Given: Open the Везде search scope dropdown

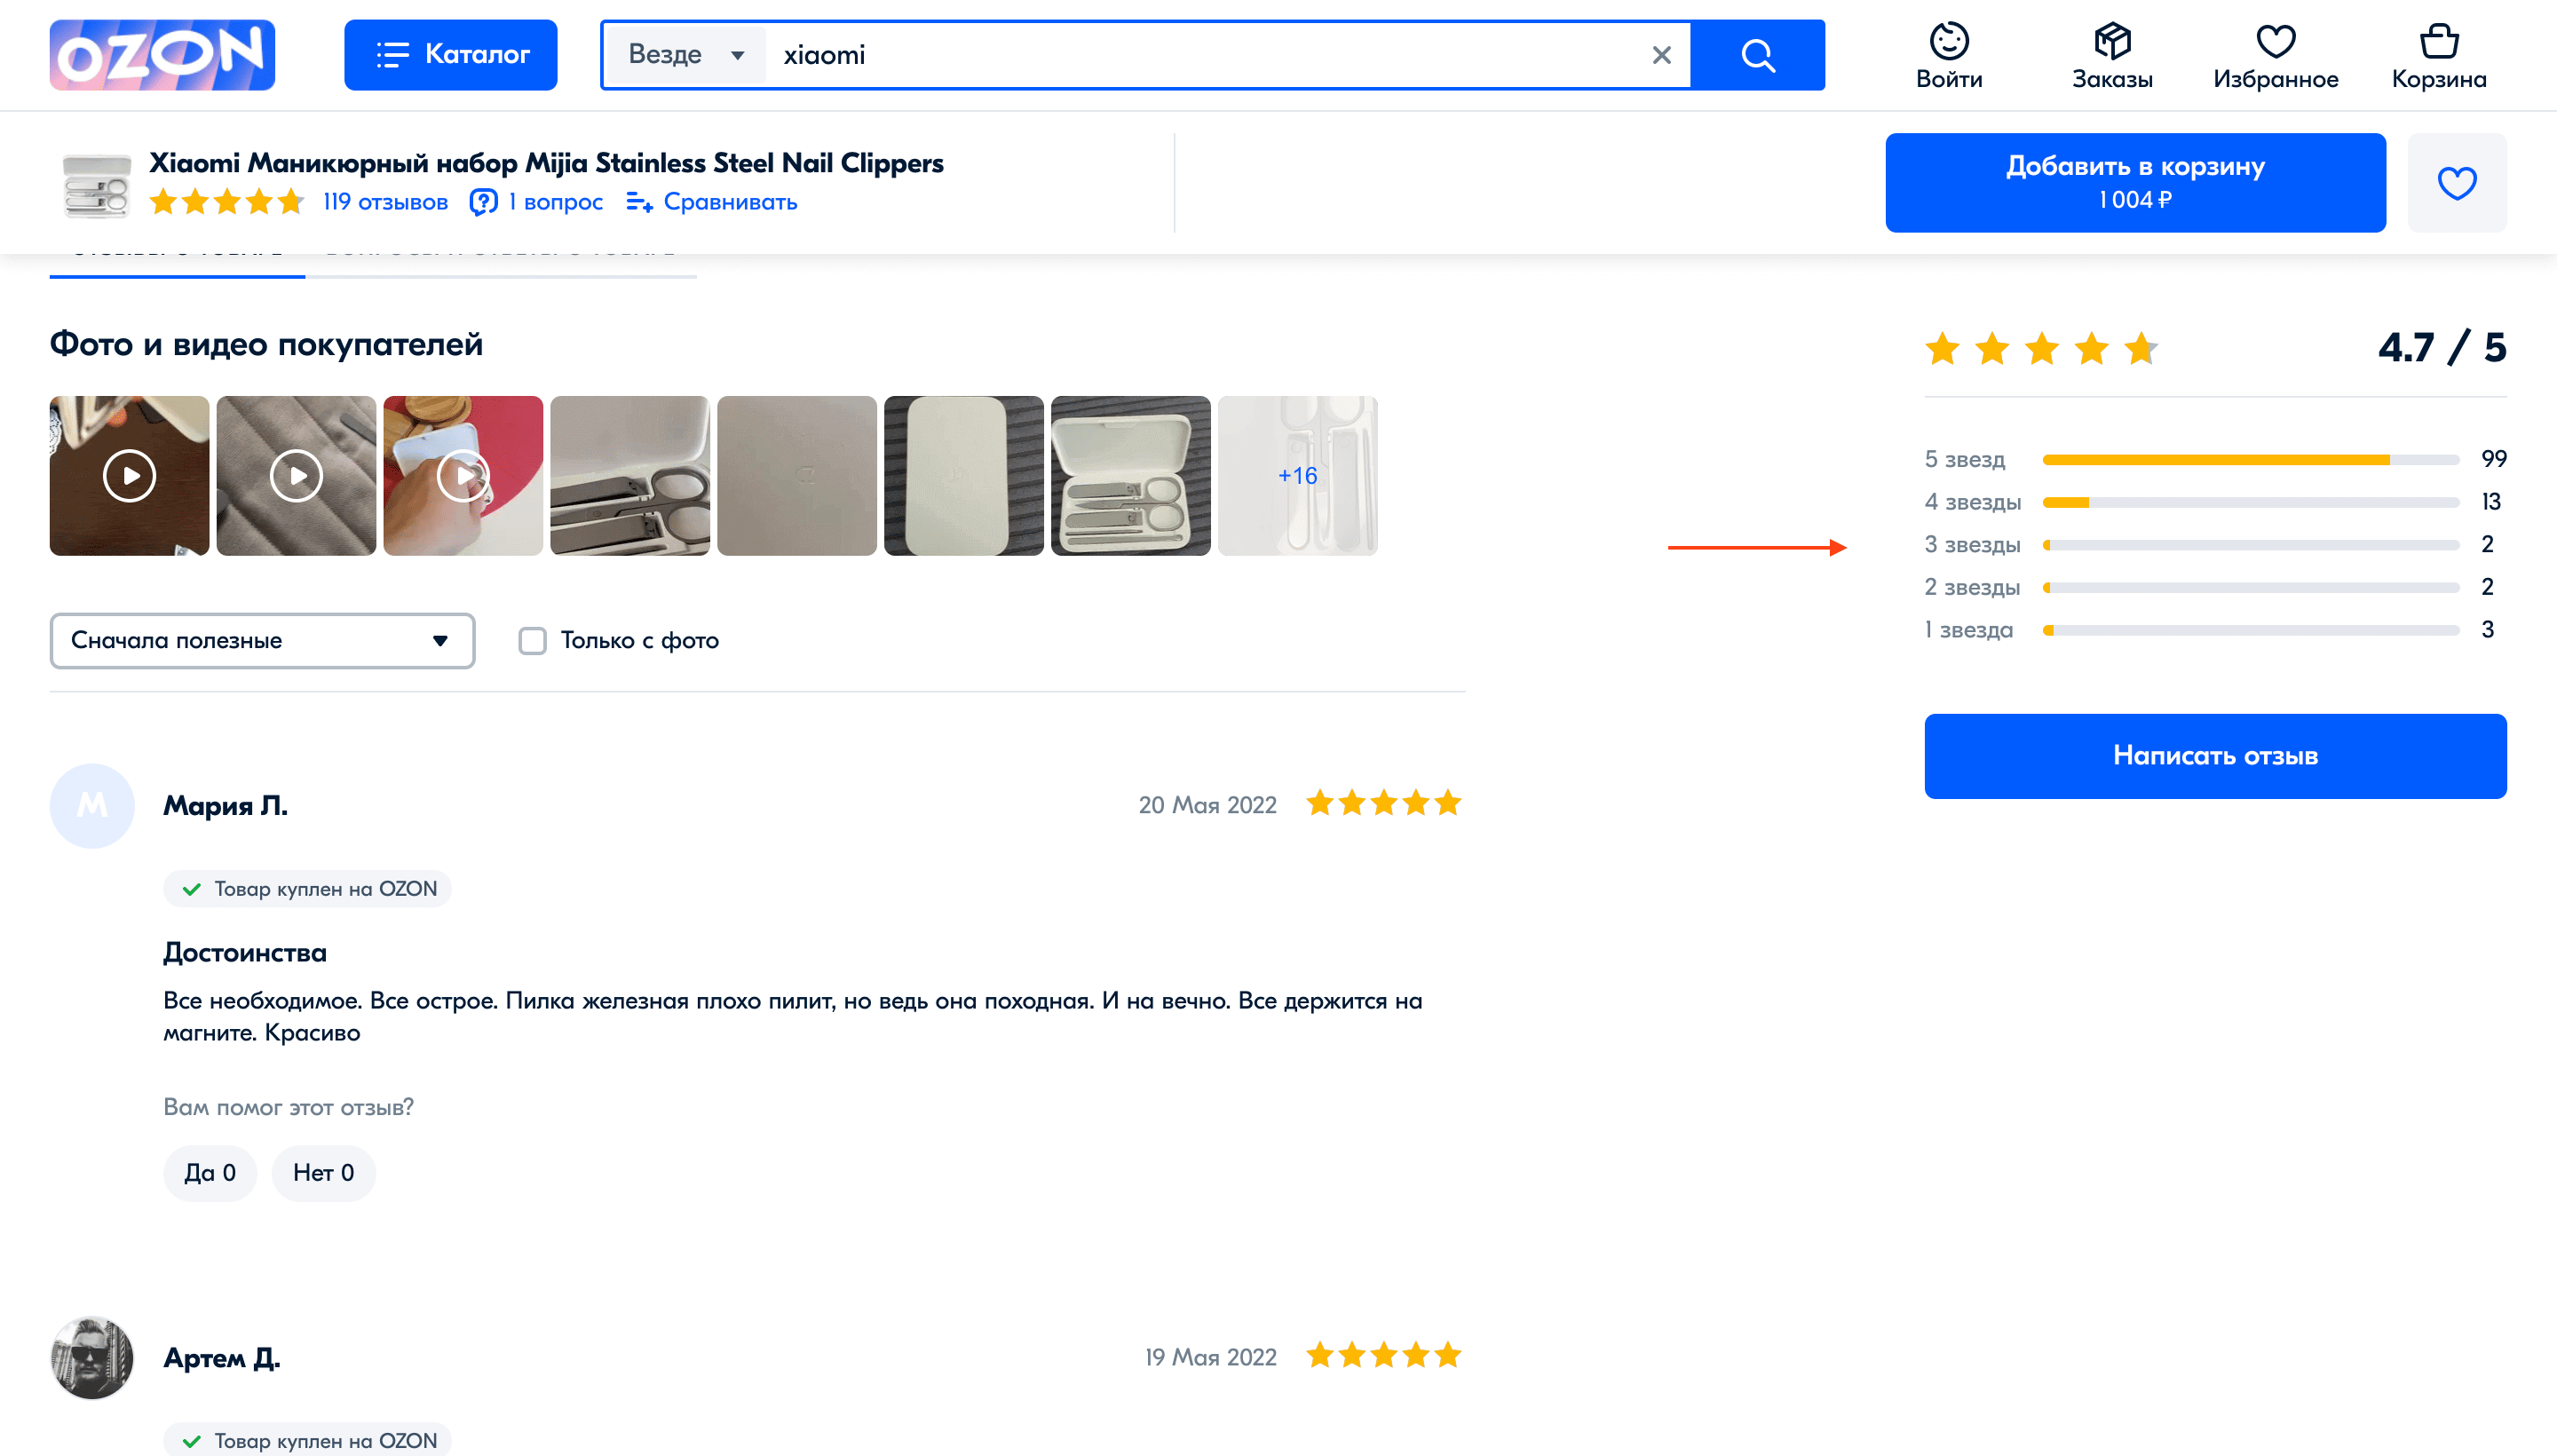Looking at the screenshot, I should (686, 55).
